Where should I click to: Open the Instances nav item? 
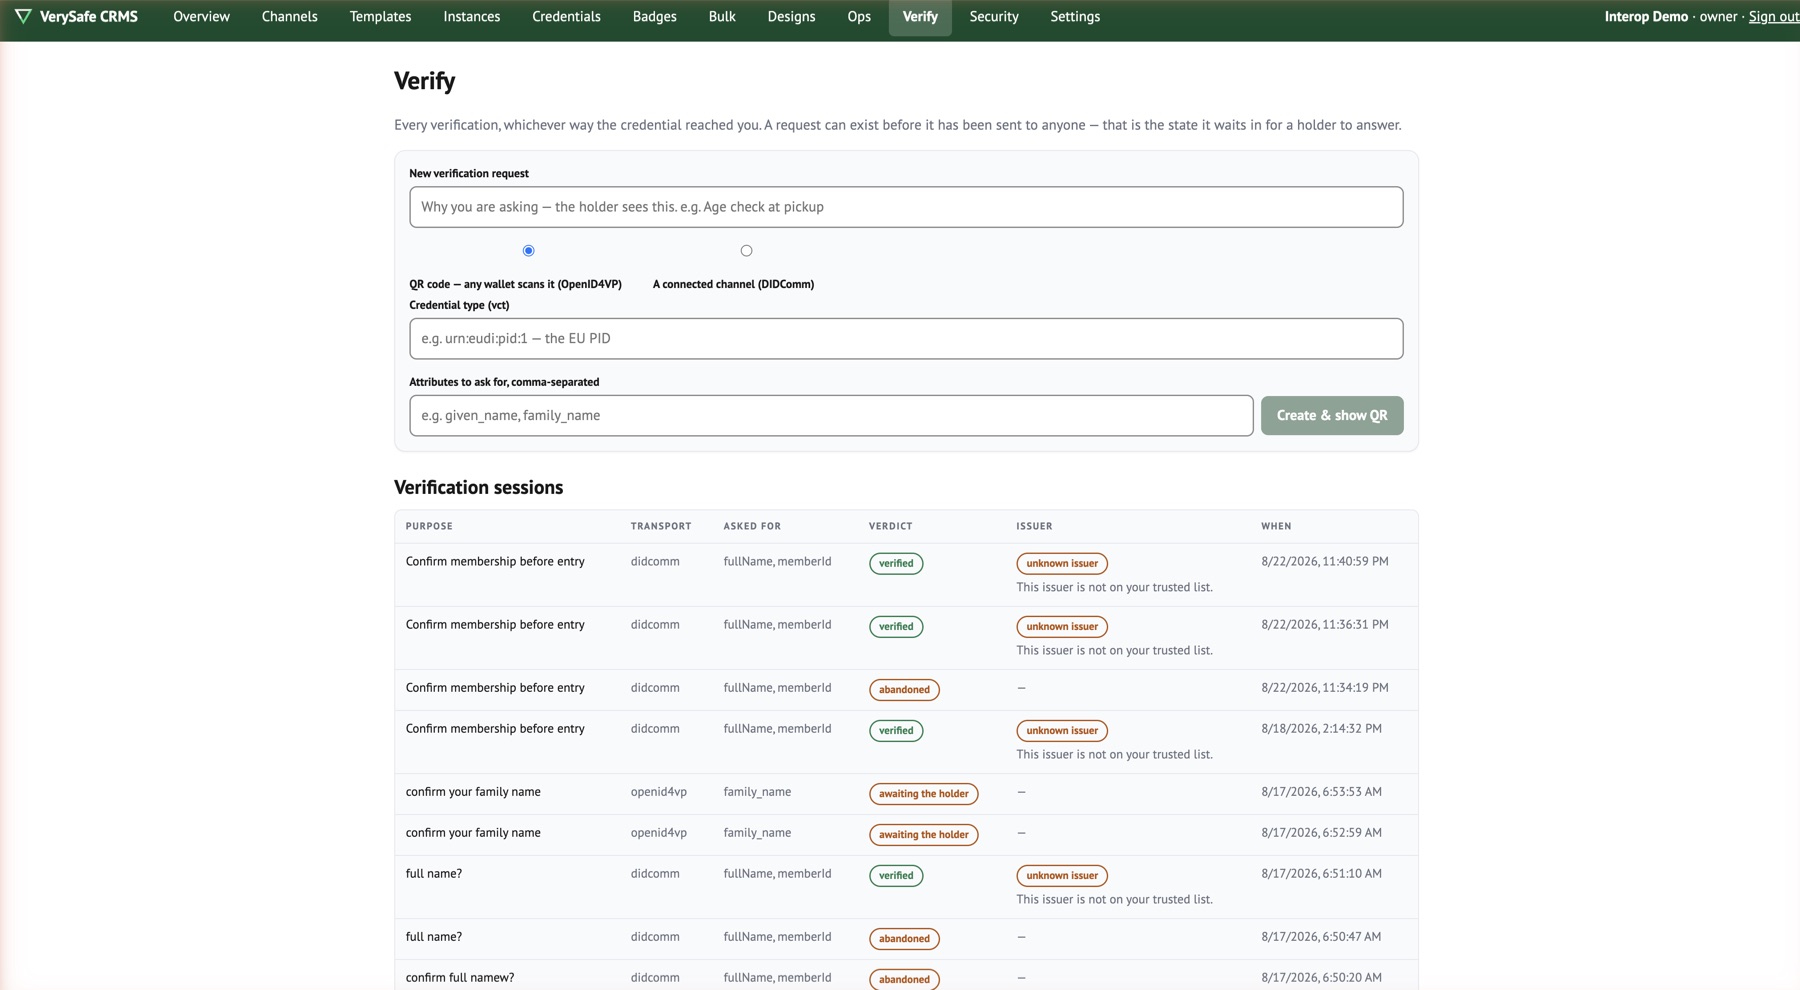472,16
